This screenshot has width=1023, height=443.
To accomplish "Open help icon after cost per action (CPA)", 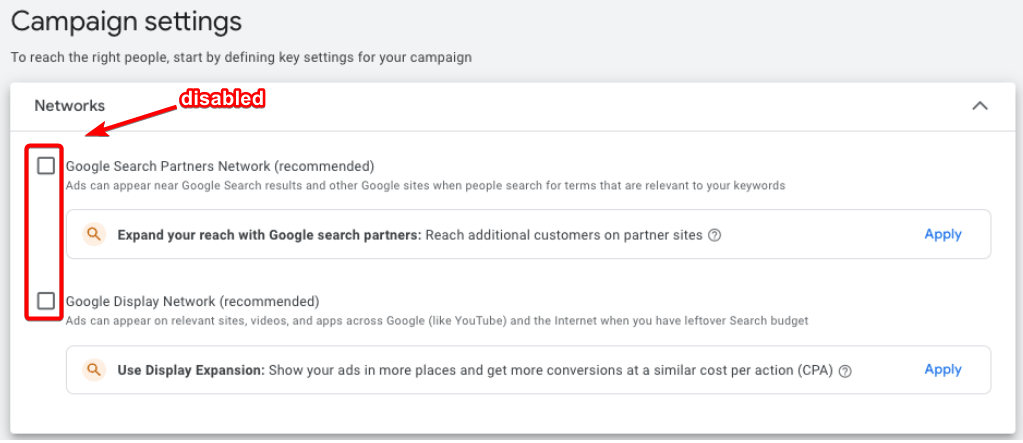I will click(845, 371).
